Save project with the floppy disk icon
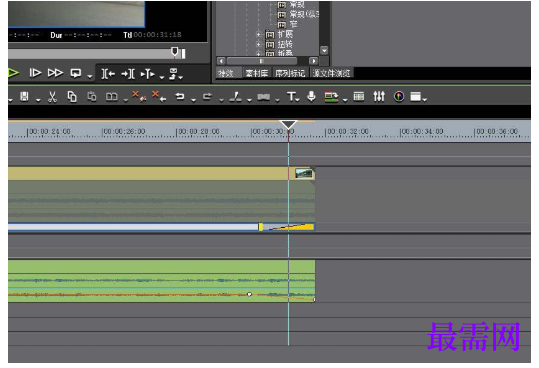This screenshot has width=539, height=368. (24, 97)
